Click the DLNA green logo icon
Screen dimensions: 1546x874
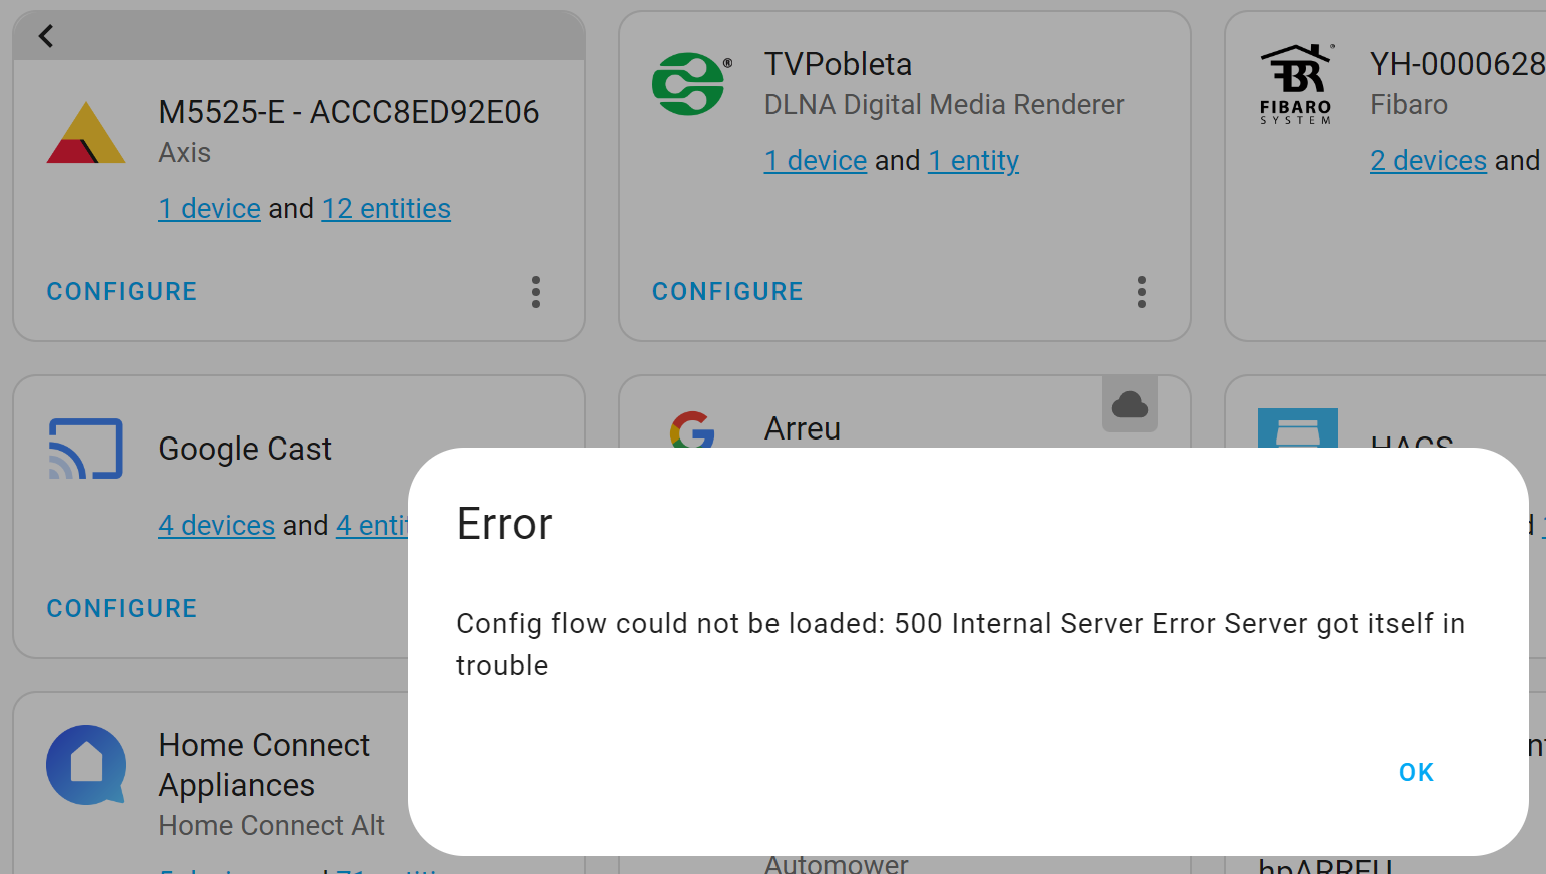coord(689,84)
